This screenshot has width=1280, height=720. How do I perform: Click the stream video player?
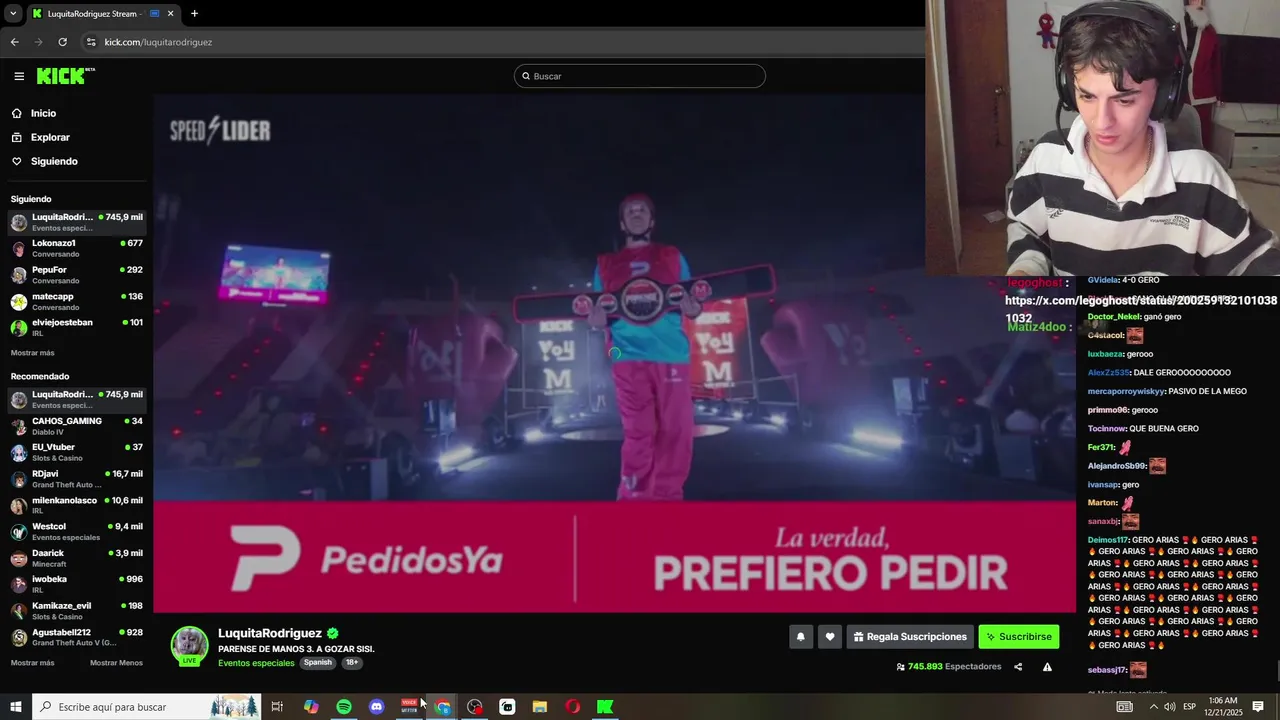(614, 353)
